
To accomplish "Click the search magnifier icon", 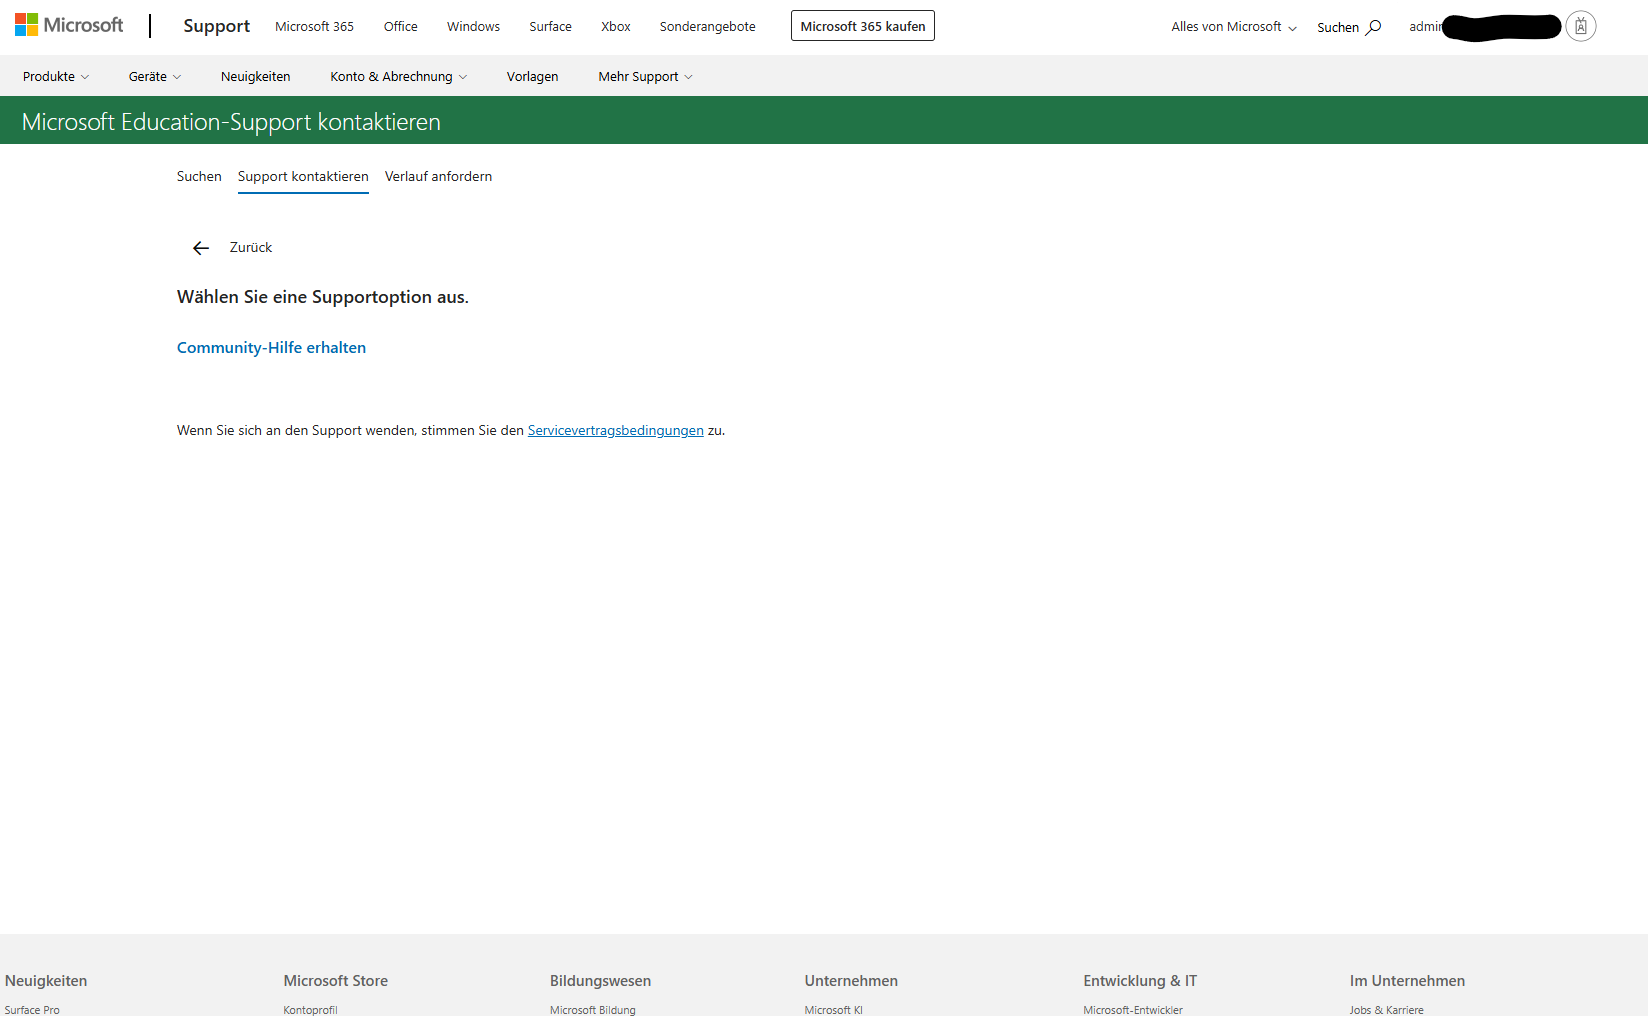I will pyautogui.click(x=1374, y=27).
